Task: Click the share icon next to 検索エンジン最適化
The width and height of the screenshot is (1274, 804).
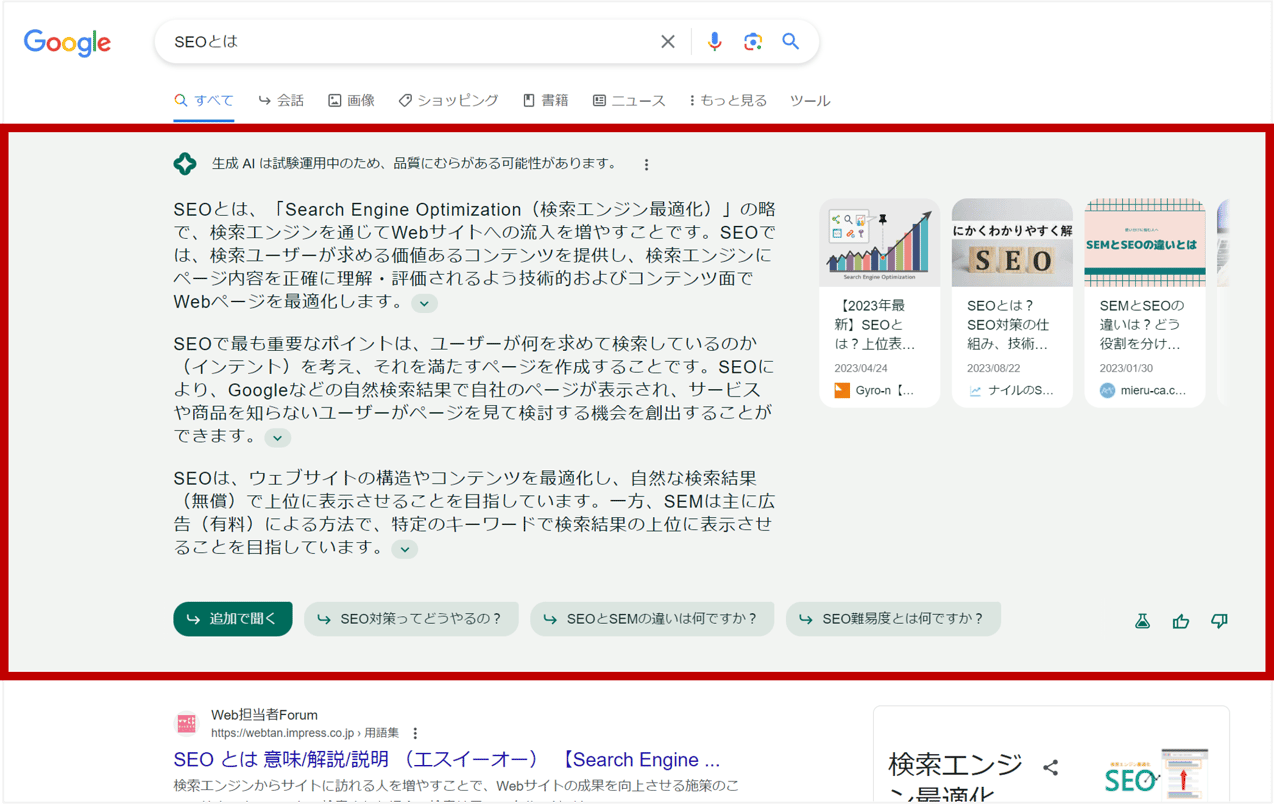Action: (1051, 767)
